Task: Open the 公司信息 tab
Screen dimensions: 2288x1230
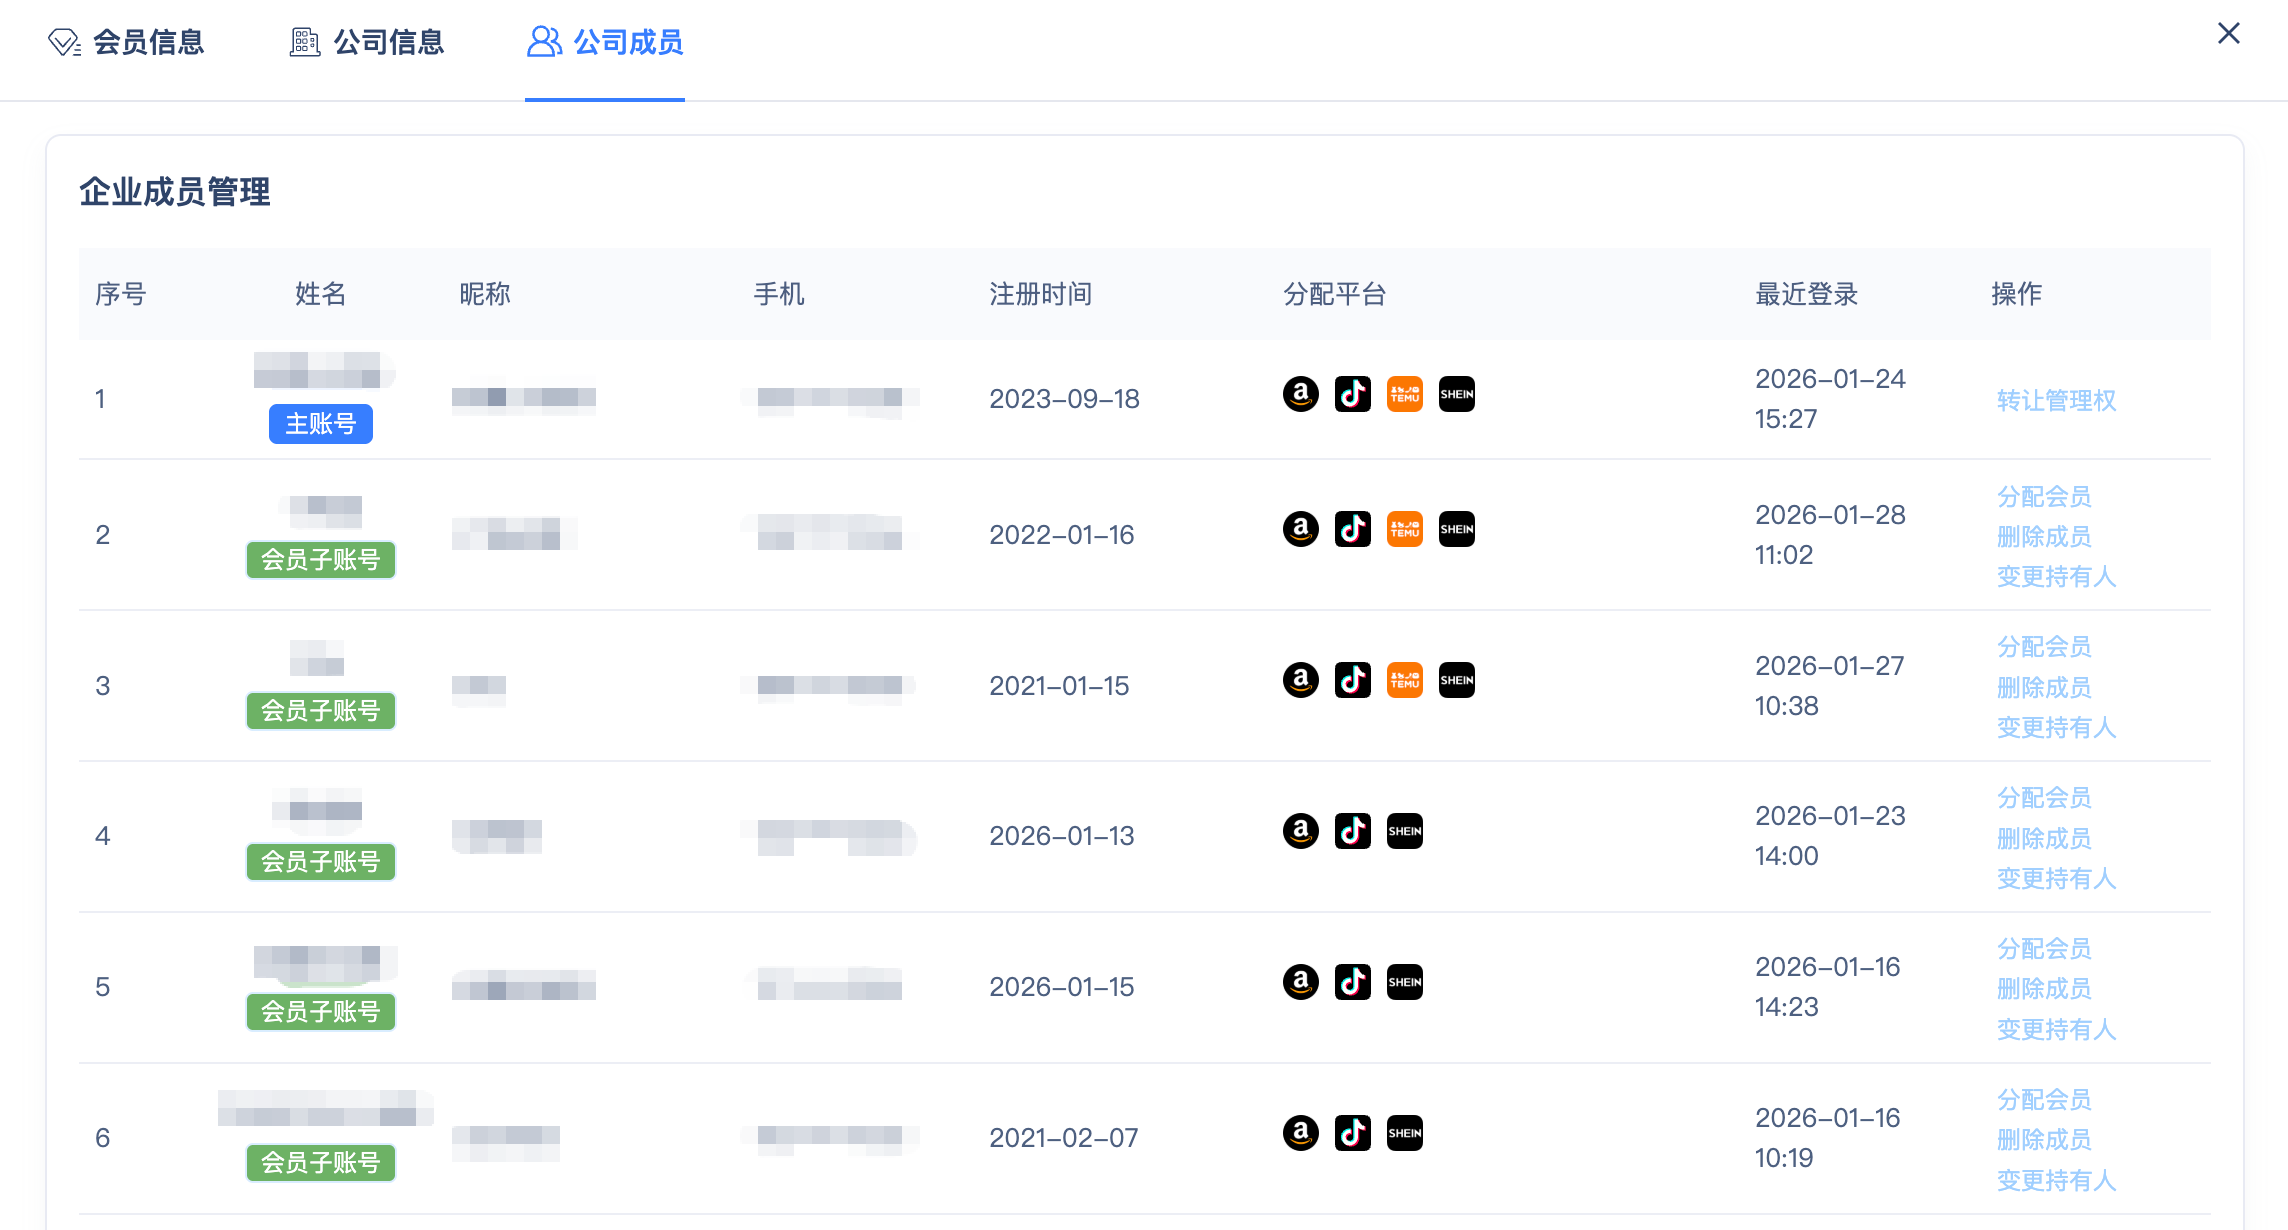Action: 367,42
